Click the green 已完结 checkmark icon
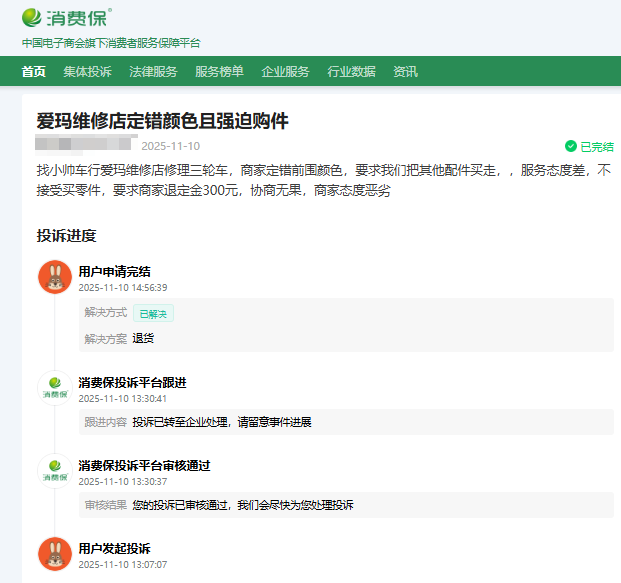Viewport: 621px width, 583px height. [x=570, y=146]
